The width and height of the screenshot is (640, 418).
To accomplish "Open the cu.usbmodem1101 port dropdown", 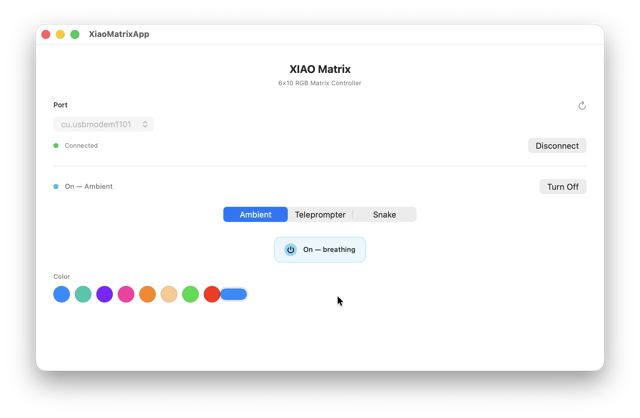I will [x=104, y=124].
